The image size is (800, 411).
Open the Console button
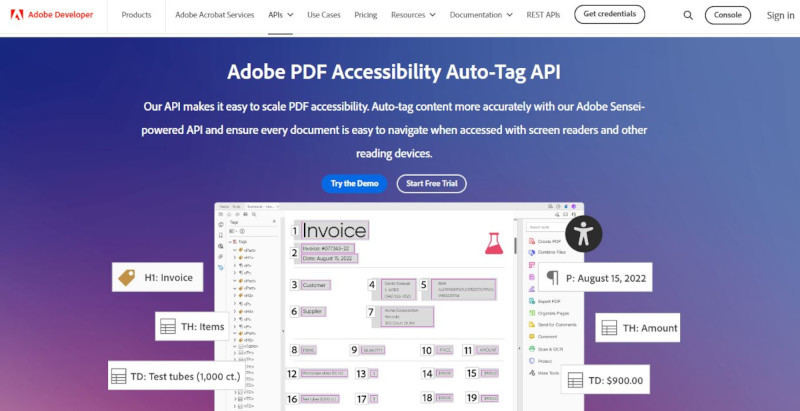[x=728, y=15]
